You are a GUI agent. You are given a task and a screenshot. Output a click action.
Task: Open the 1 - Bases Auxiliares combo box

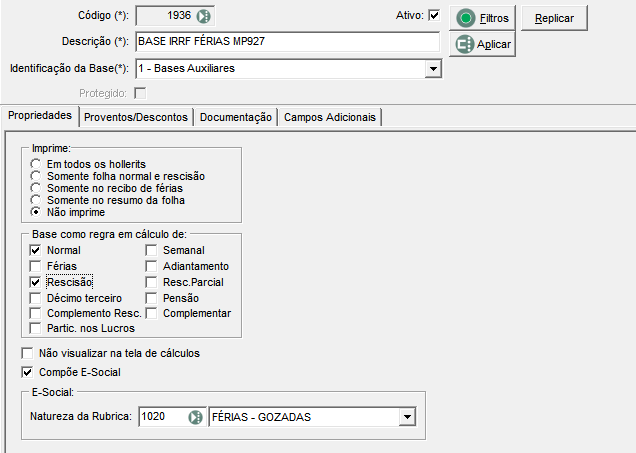tap(288, 69)
